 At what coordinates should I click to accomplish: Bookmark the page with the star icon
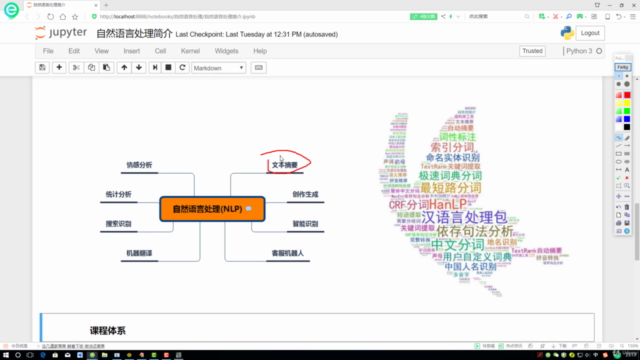75,17
